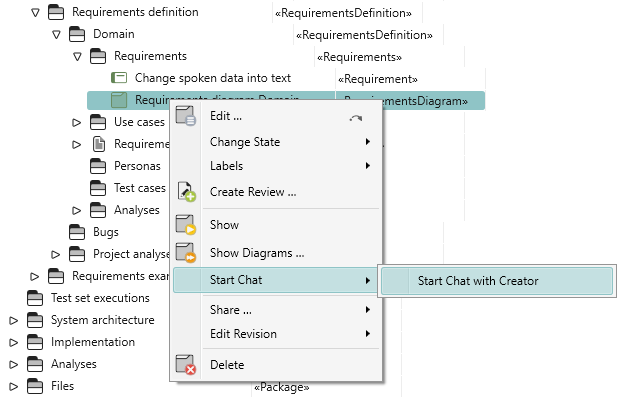The image size is (628, 398).
Task: Open the Change State submenu
Action: 277,142
